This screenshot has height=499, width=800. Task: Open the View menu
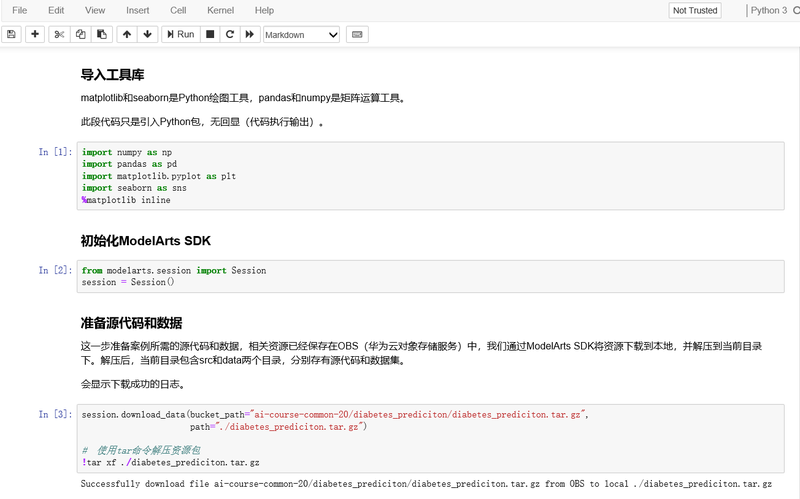(95, 10)
